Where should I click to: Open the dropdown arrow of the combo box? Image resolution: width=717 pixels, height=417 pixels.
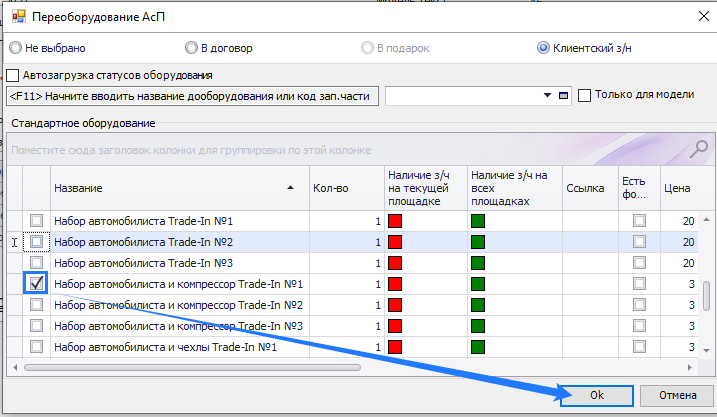(547, 96)
